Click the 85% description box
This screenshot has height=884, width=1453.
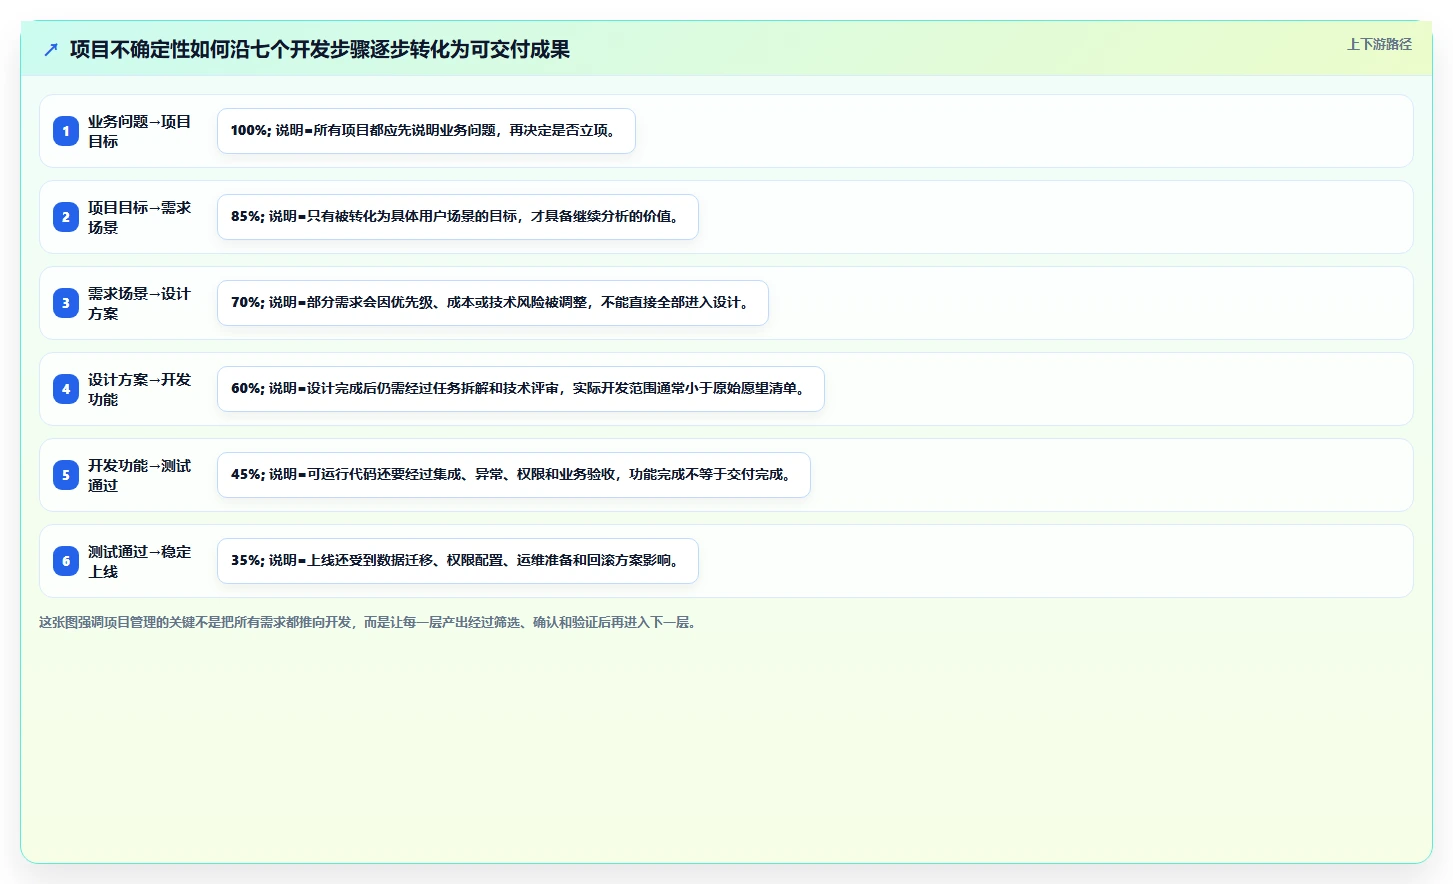pos(458,217)
